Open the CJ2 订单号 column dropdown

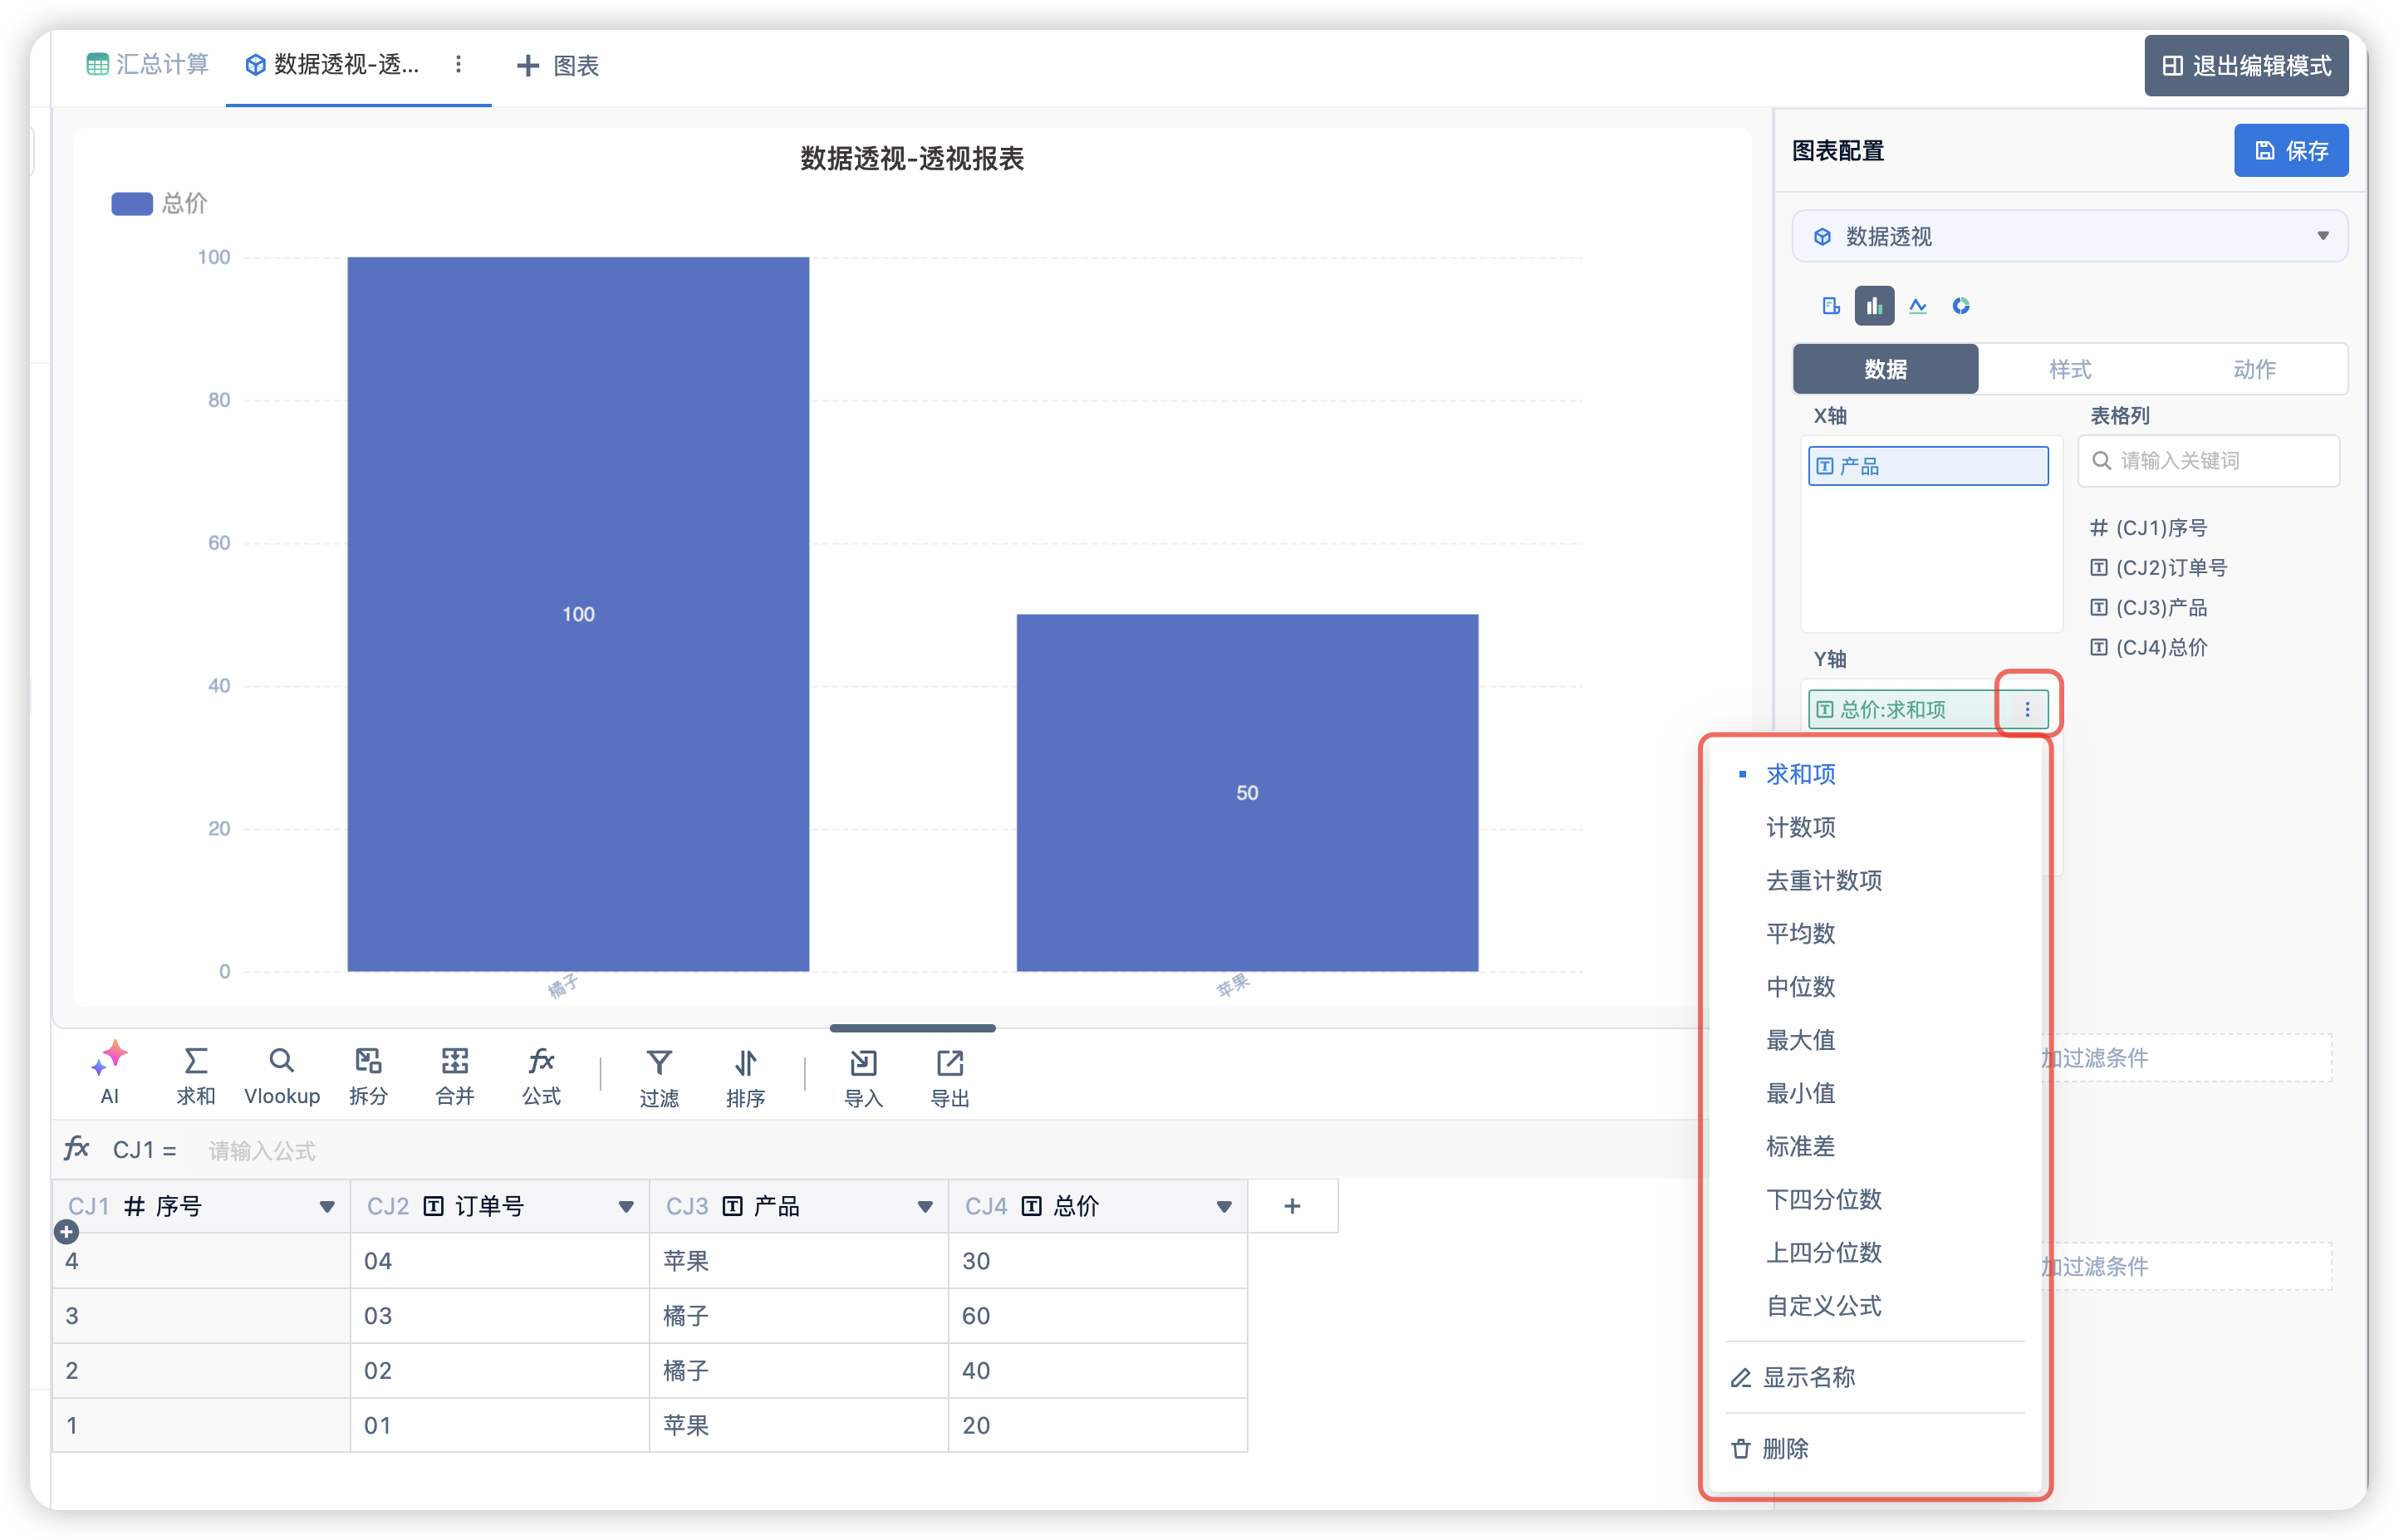(x=626, y=1207)
